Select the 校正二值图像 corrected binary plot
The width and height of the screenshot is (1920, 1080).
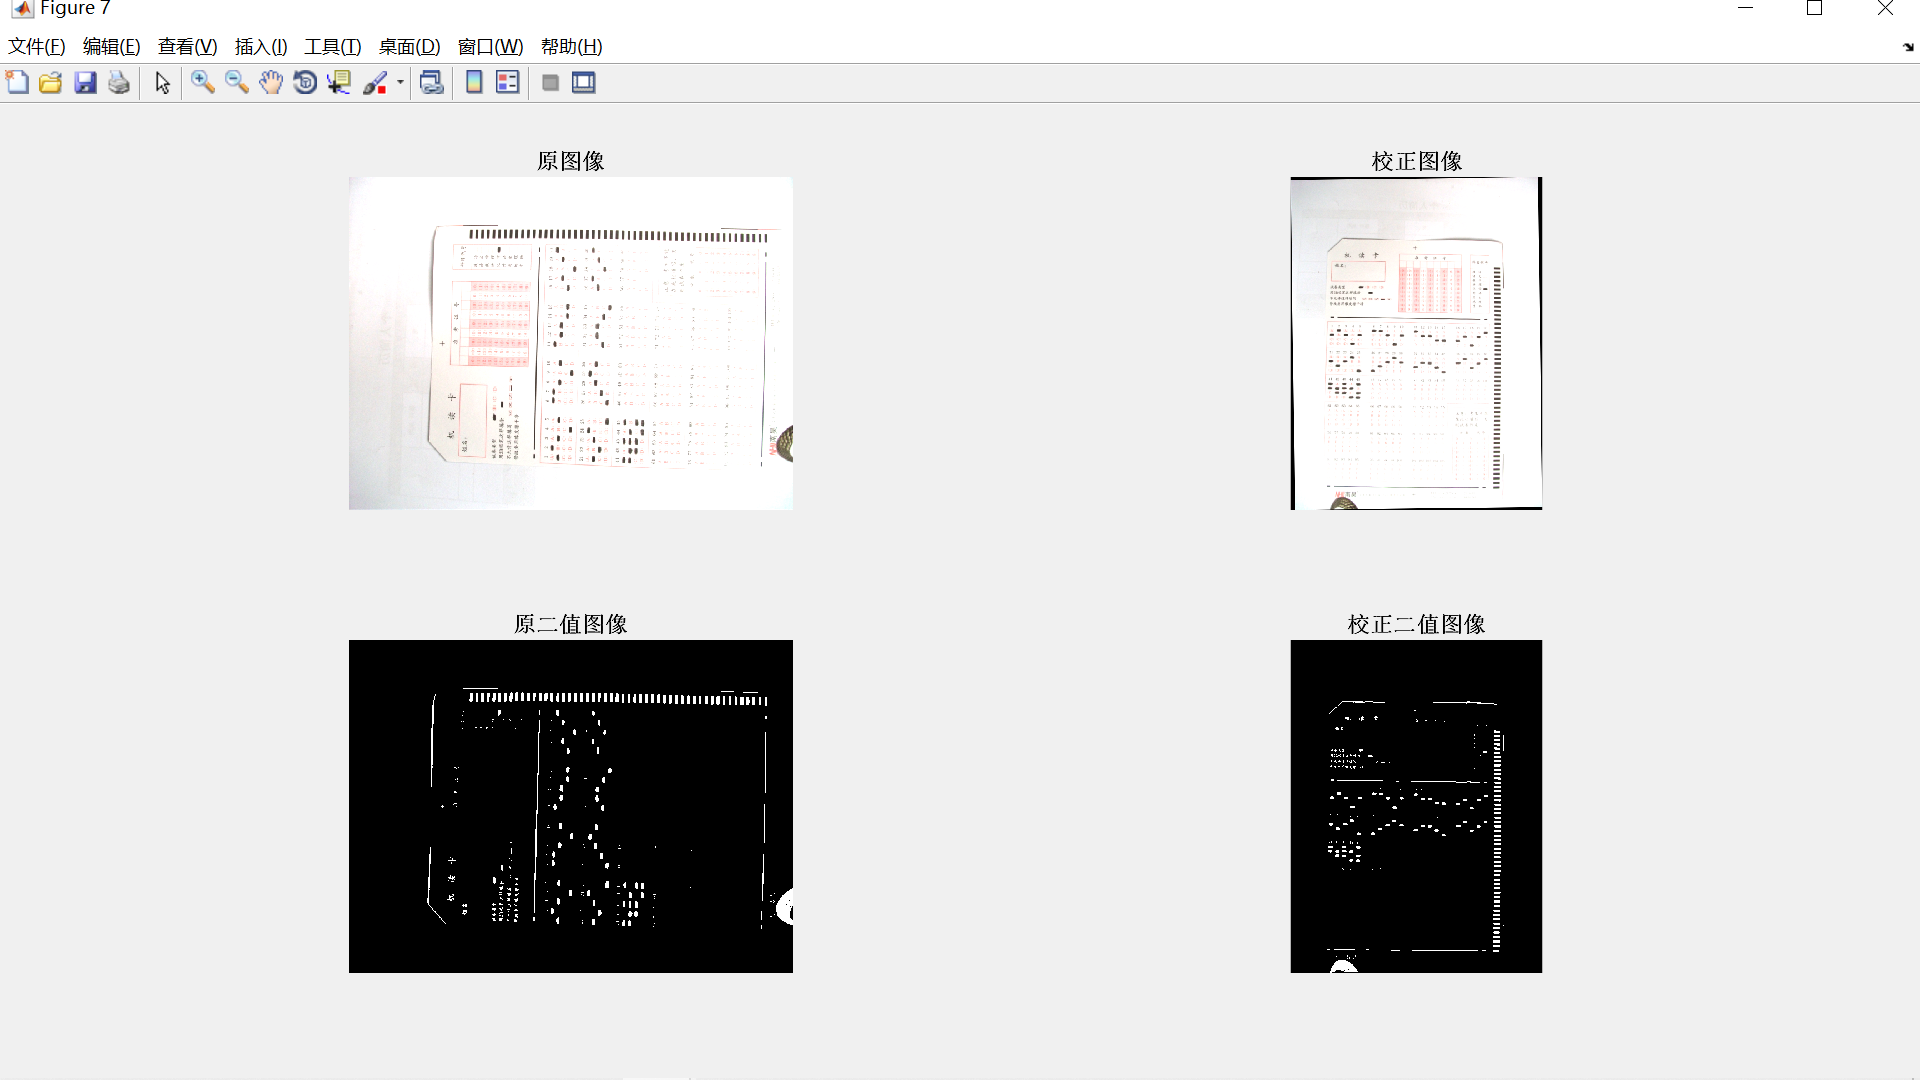click(1416, 806)
